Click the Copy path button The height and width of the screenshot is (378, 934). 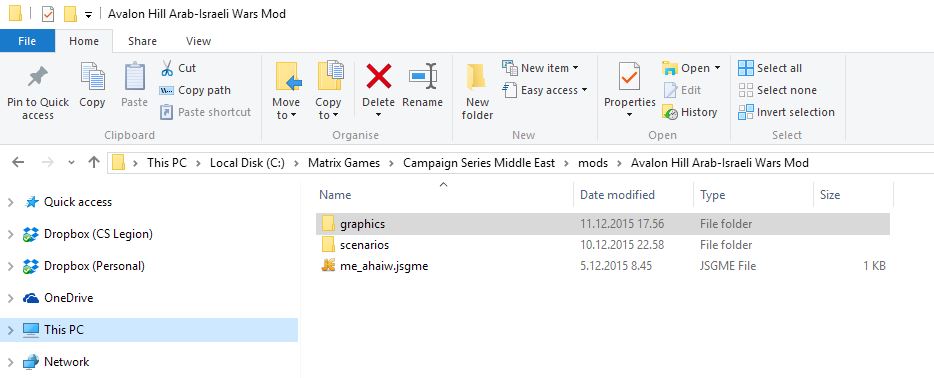[195, 90]
